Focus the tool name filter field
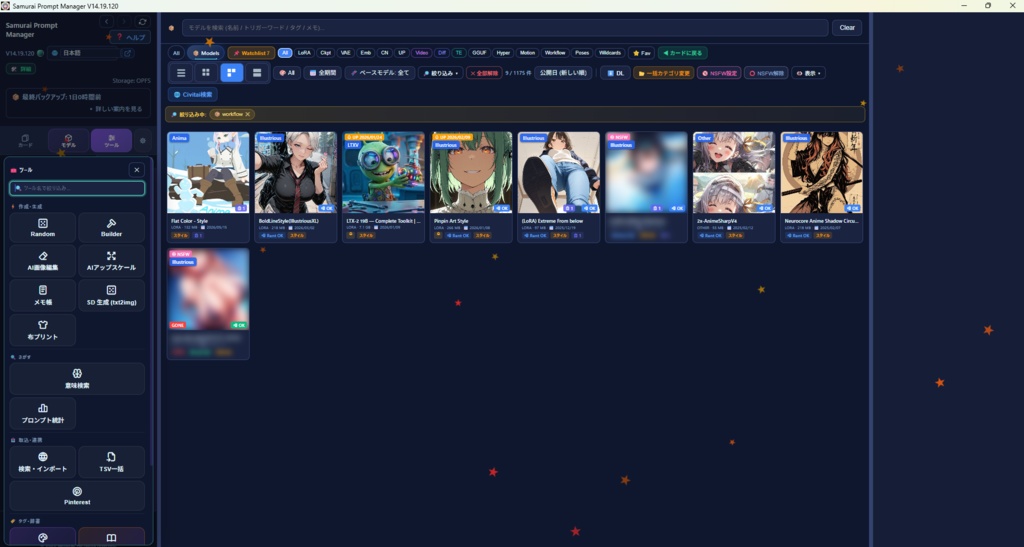 pyautogui.click(x=77, y=188)
